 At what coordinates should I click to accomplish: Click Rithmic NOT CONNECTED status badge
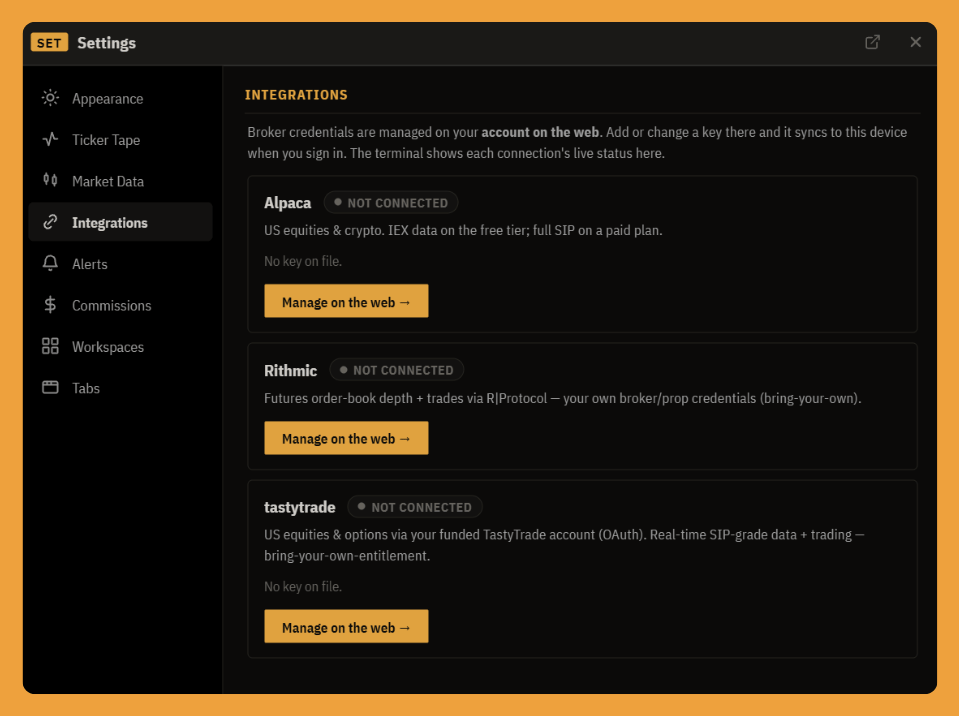pyautogui.click(x=396, y=370)
